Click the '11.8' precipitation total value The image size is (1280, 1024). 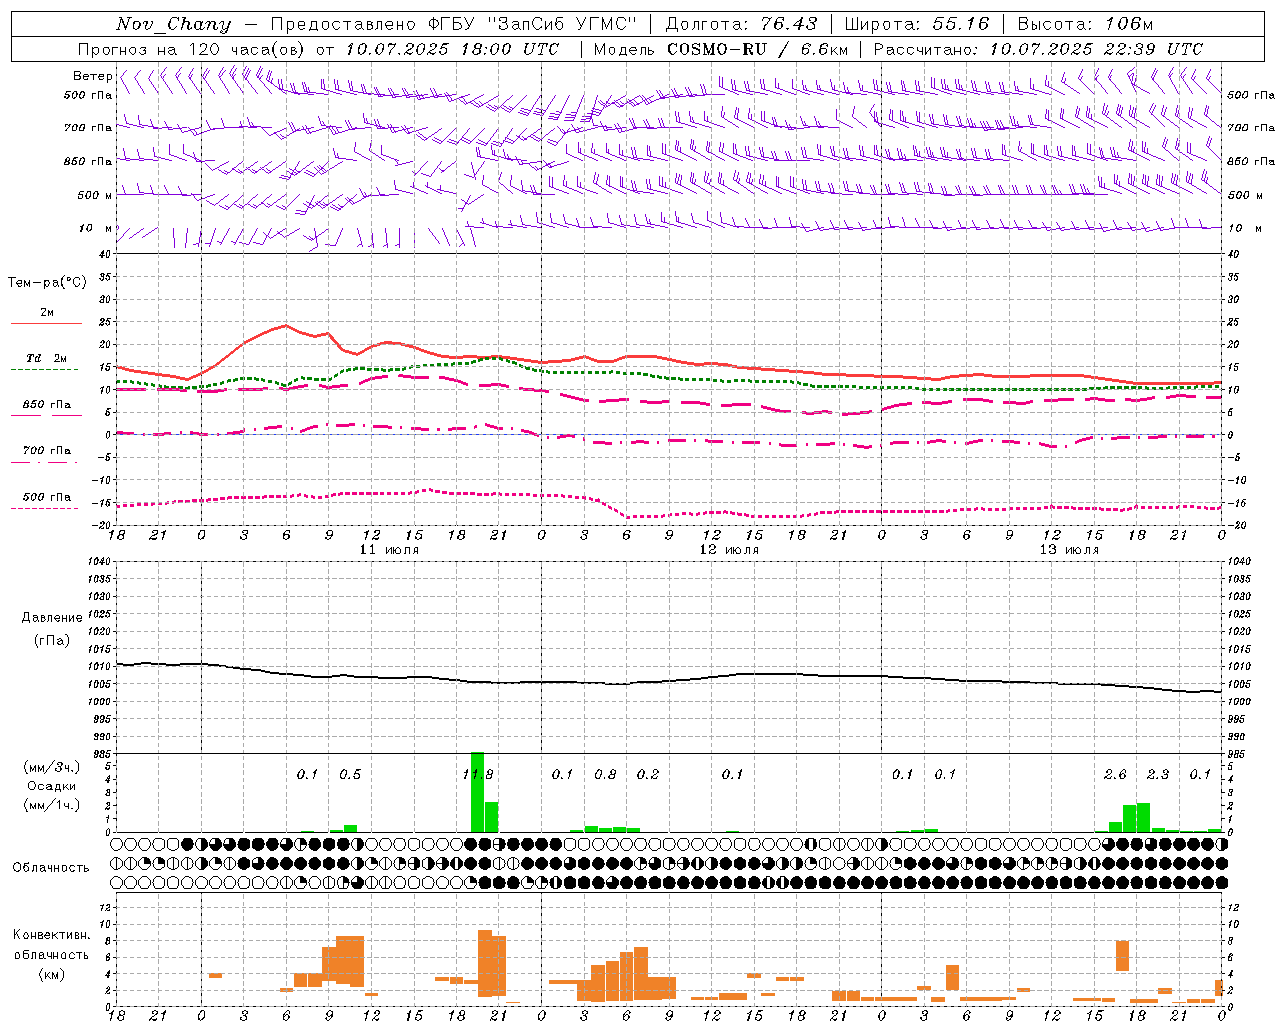pos(478,775)
